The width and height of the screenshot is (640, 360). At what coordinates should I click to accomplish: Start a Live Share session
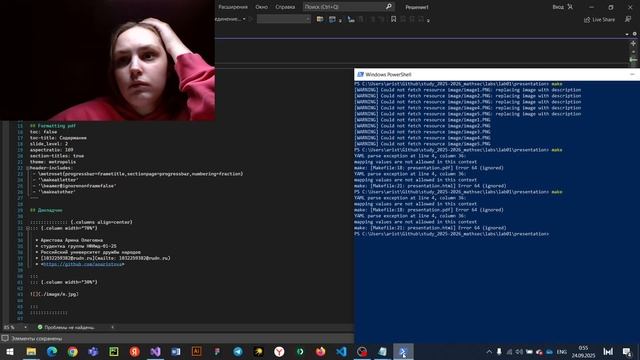point(599,20)
